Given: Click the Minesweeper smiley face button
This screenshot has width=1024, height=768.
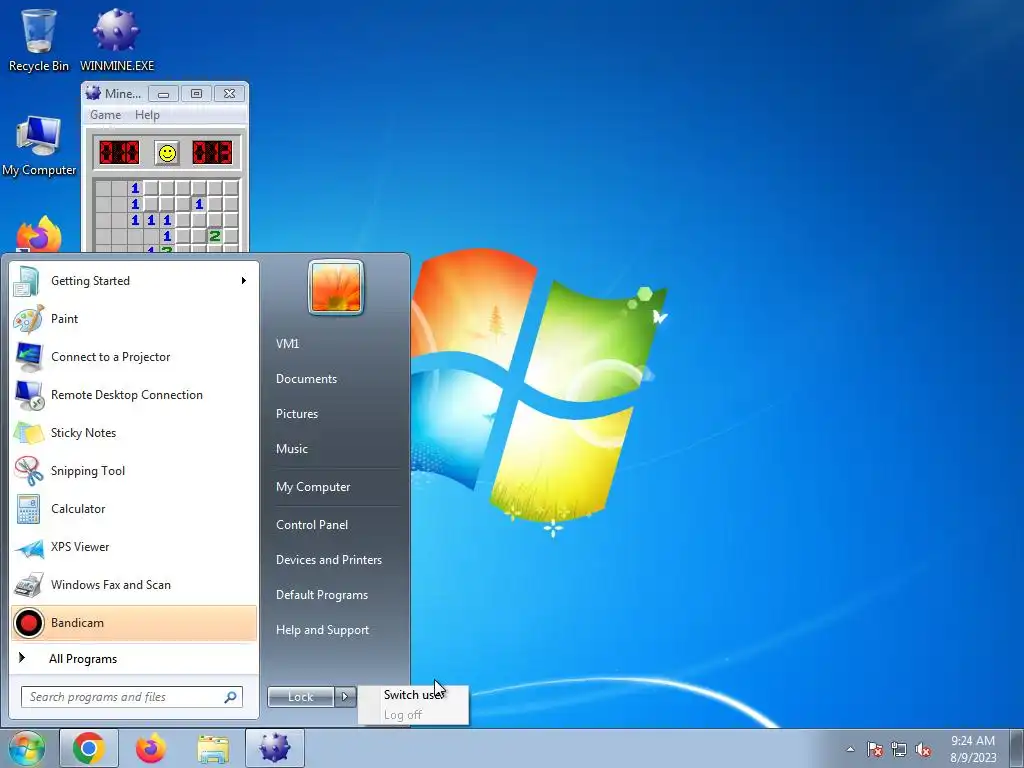Looking at the screenshot, I should click(167, 153).
